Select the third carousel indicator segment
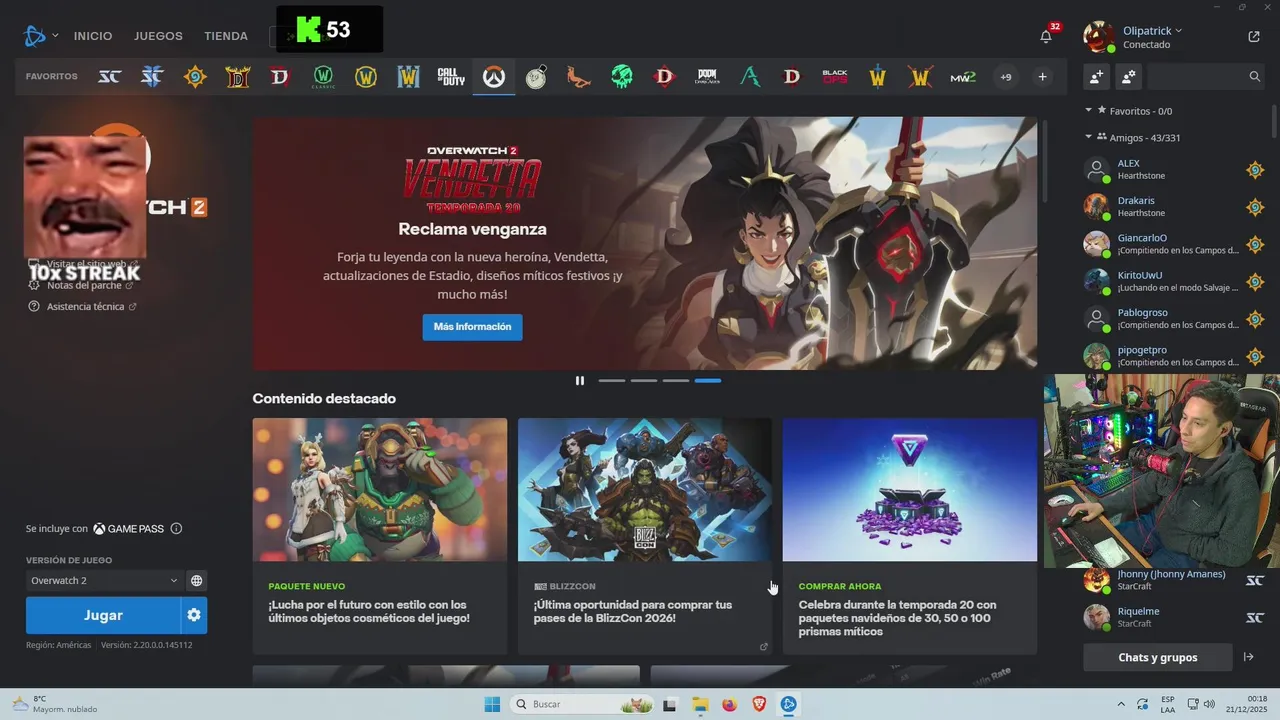The image size is (1280, 720). point(676,380)
